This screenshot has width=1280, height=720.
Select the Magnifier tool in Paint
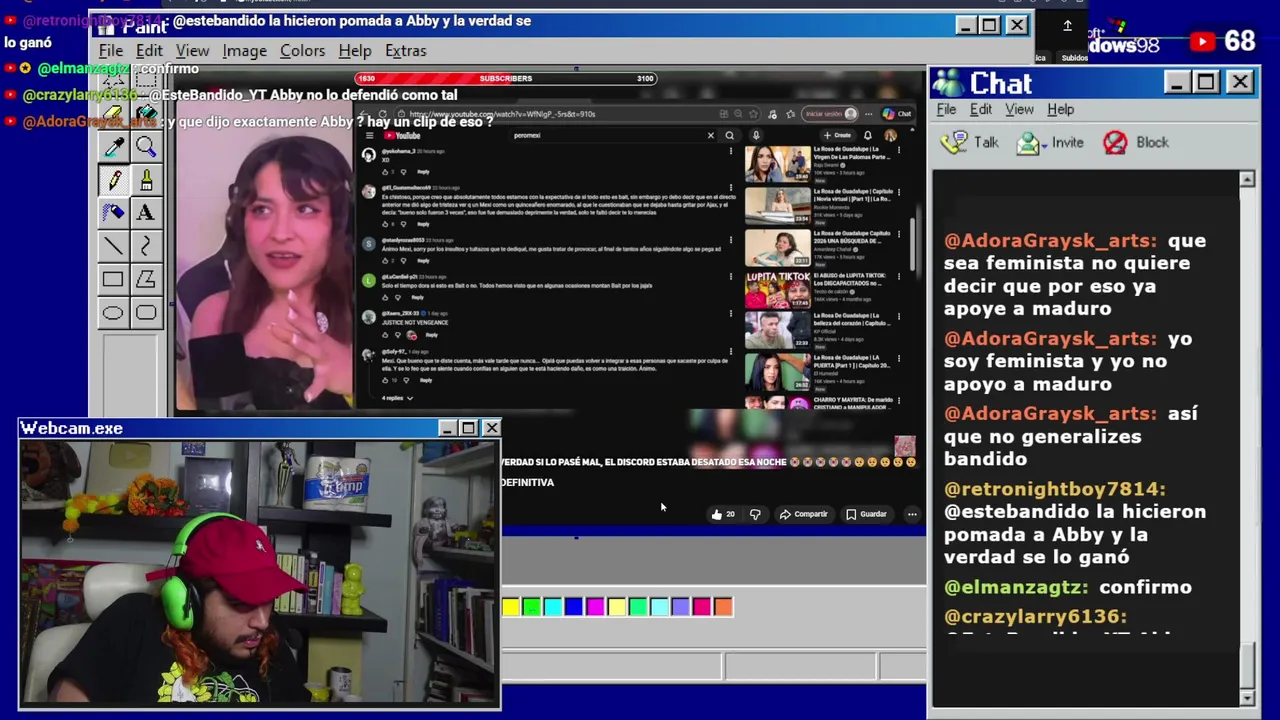(146, 148)
